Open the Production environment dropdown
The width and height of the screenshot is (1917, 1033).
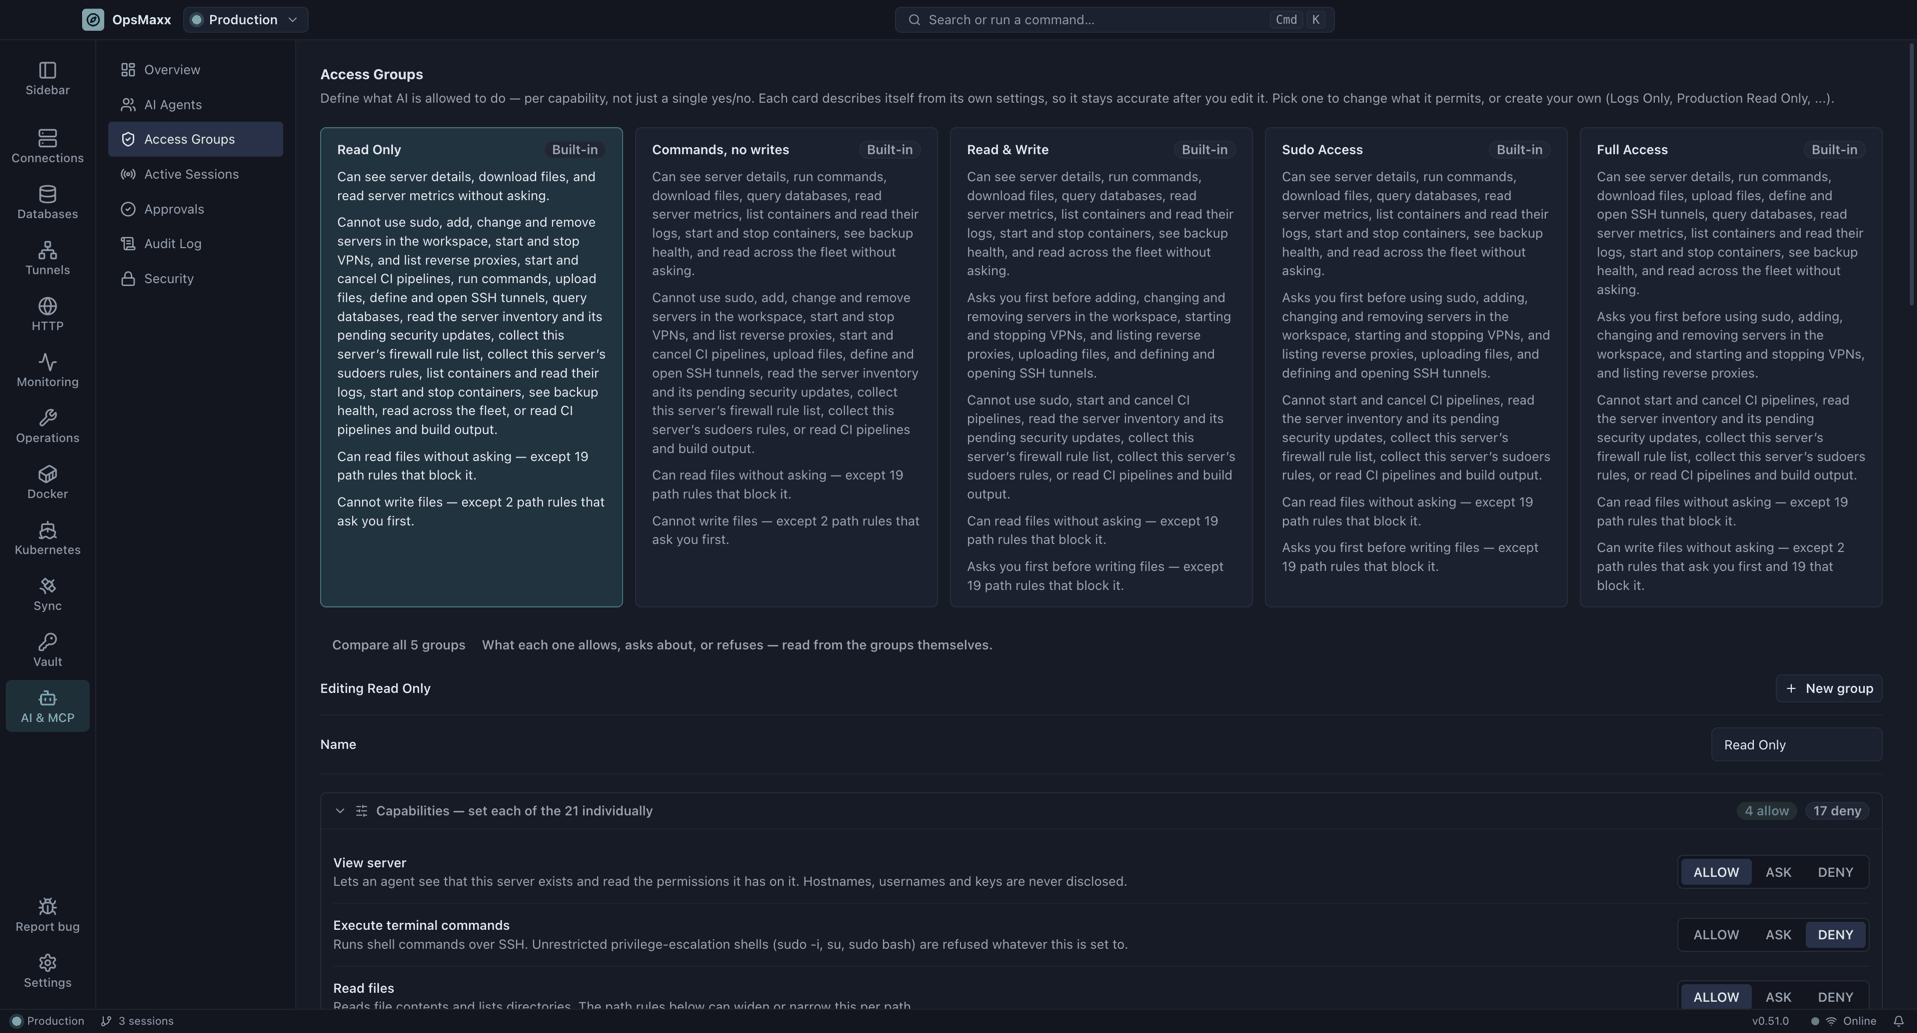click(x=245, y=20)
